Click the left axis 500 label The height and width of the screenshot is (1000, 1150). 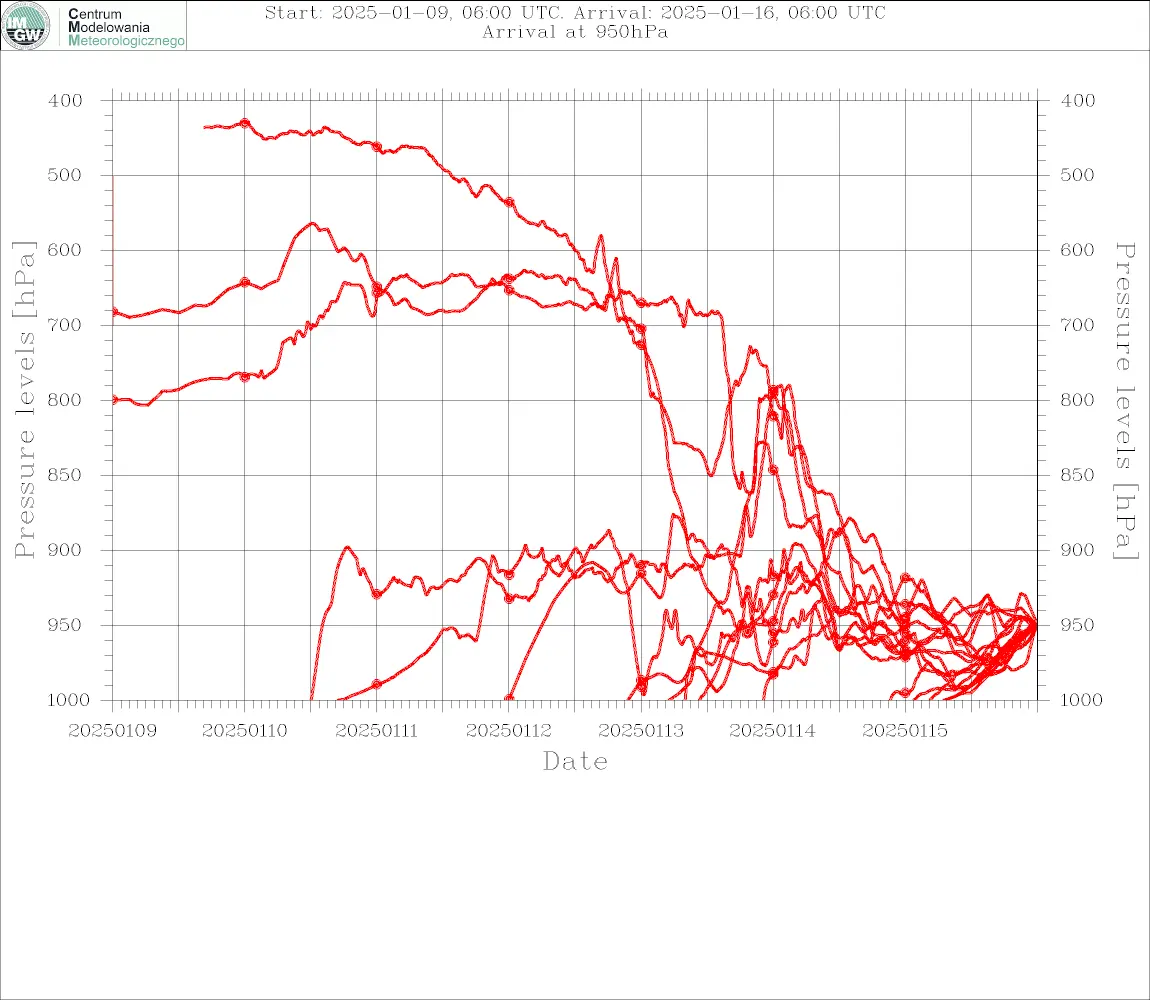point(65,175)
